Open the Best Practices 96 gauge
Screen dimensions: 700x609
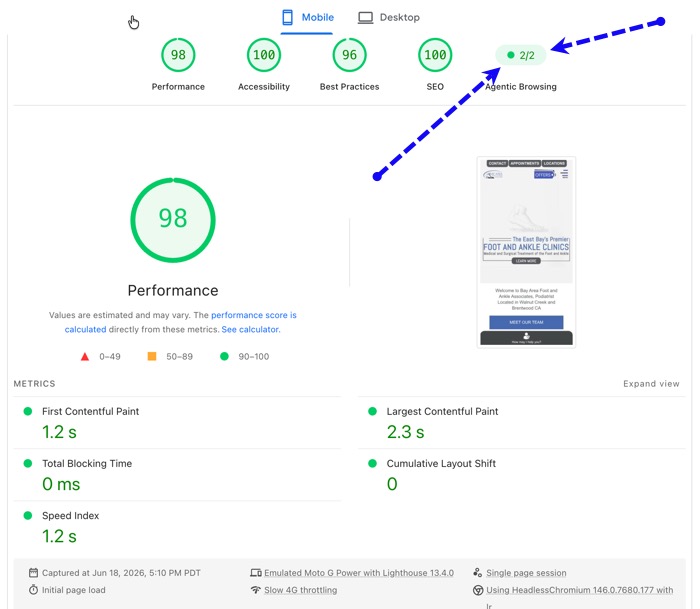[x=350, y=55]
